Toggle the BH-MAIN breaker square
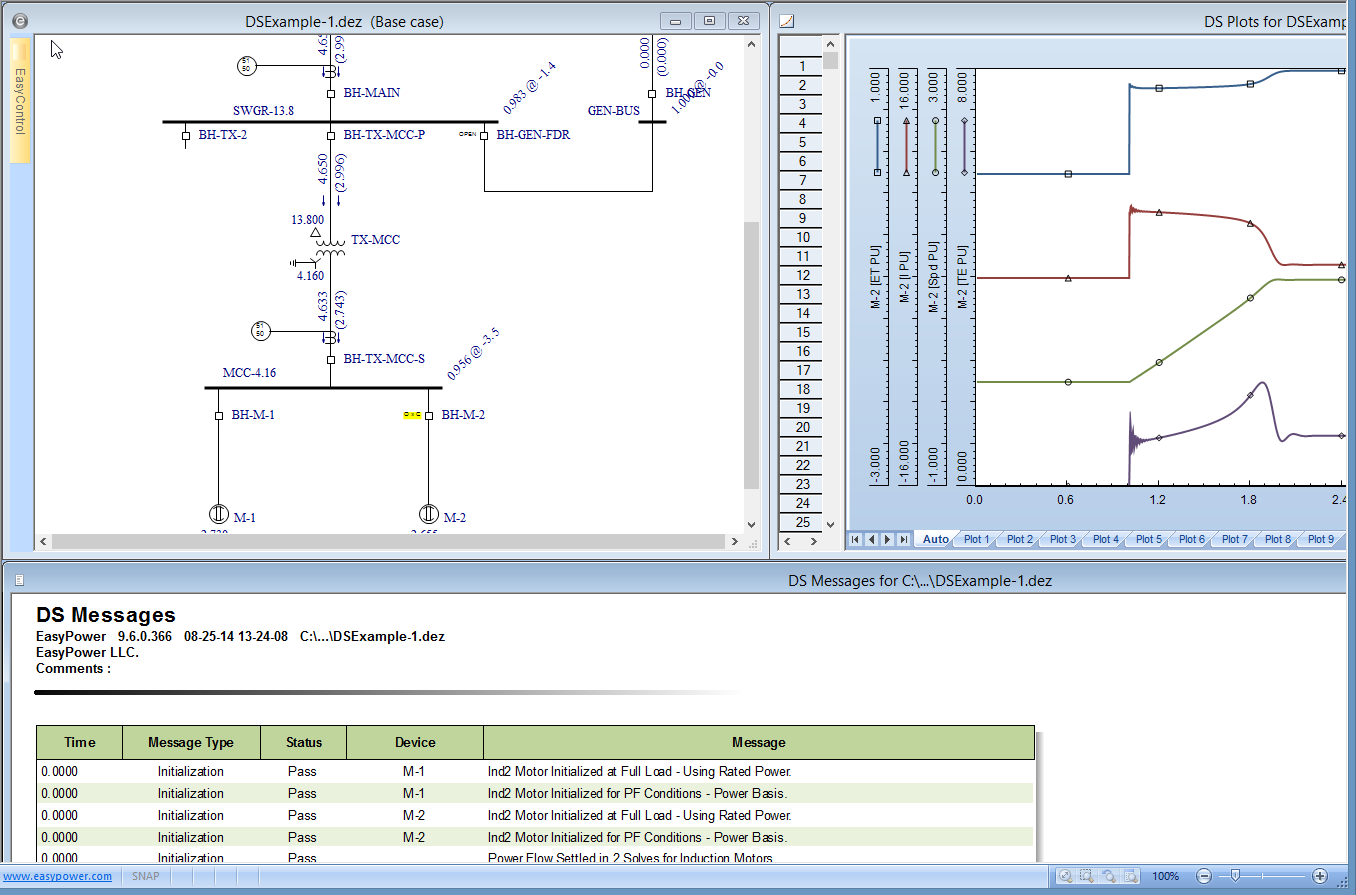 (x=330, y=94)
